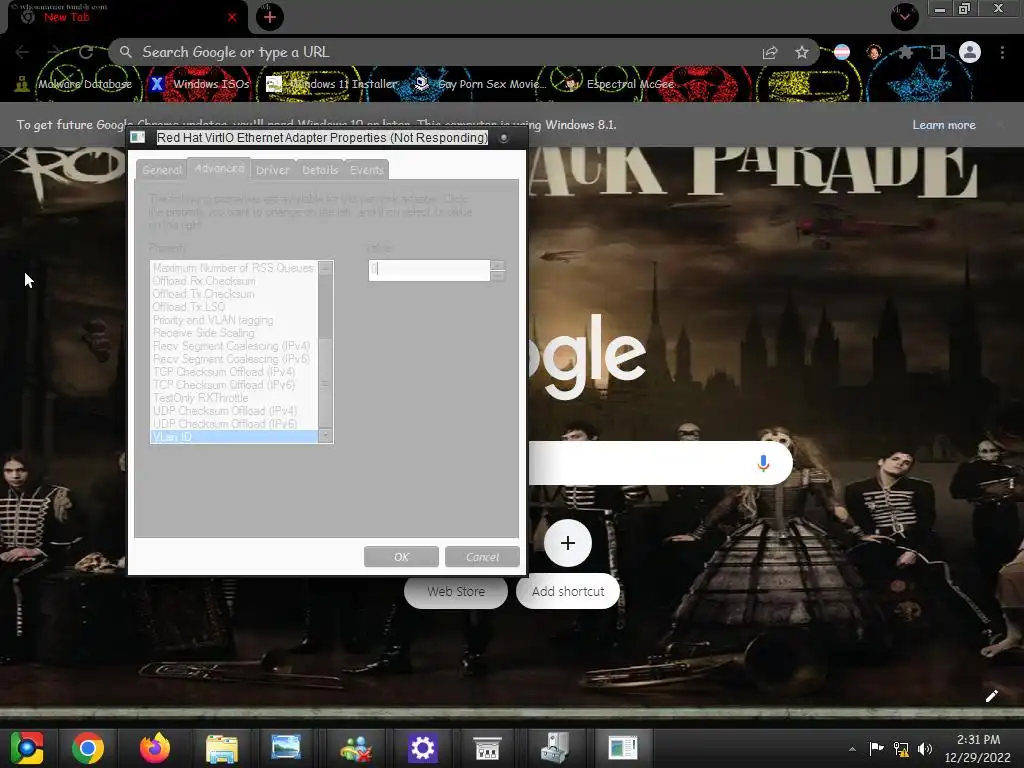Click Cancel in the adapter Properties dialog
Image resolution: width=1024 pixels, height=768 pixels.
[482, 556]
